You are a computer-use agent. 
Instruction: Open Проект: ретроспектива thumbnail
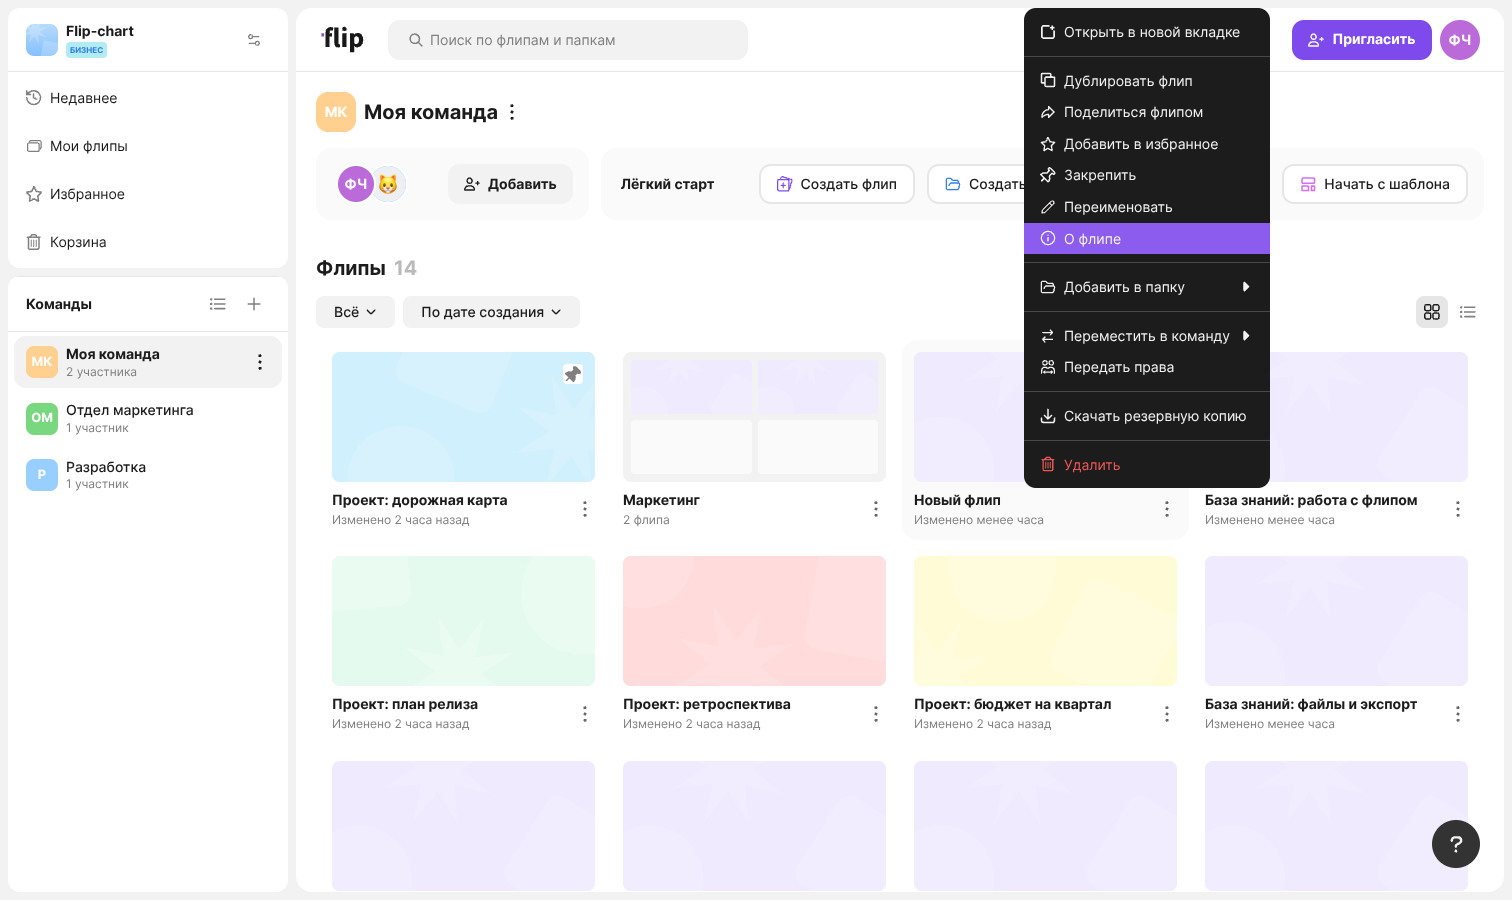[x=754, y=621]
